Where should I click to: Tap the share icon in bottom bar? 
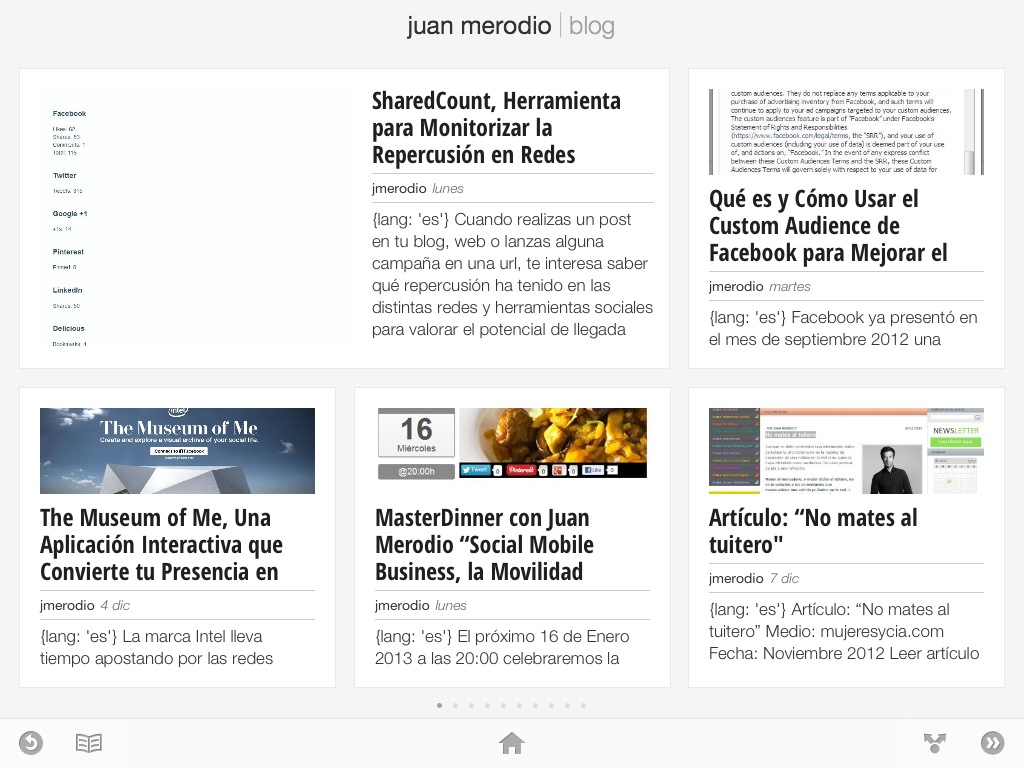pyautogui.click(x=935, y=743)
